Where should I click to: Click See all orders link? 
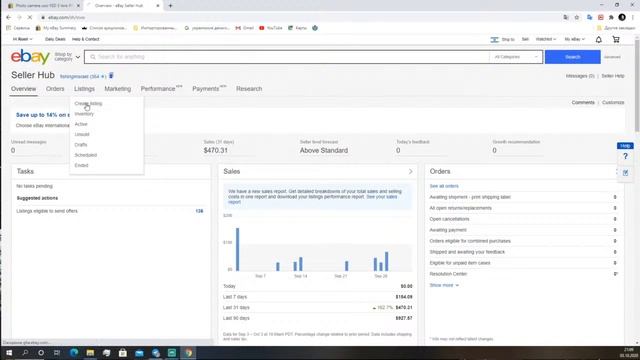pos(444,186)
